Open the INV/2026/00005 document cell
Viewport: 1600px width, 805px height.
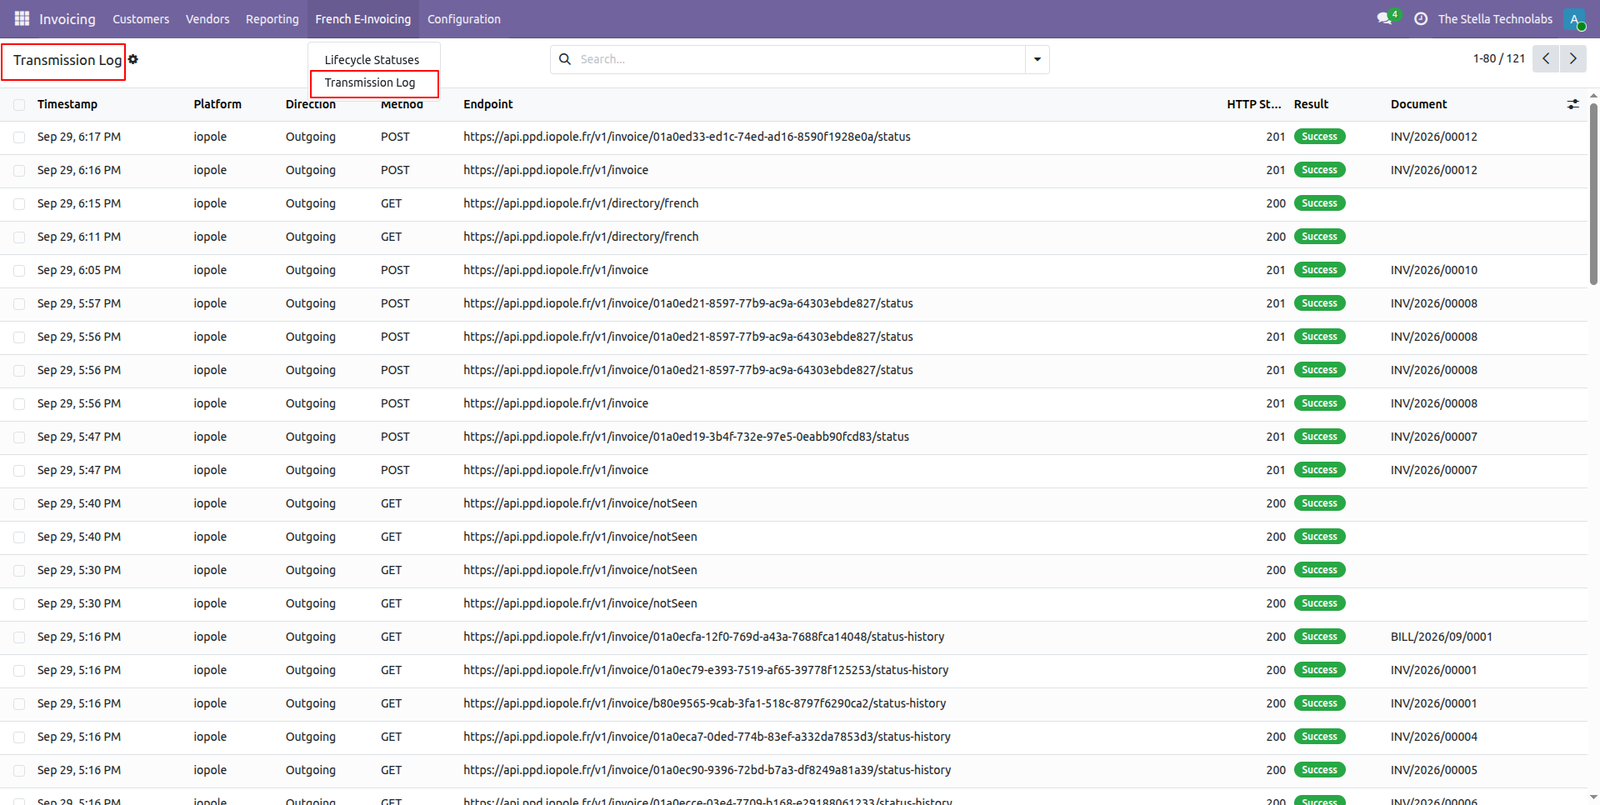pyautogui.click(x=1433, y=770)
